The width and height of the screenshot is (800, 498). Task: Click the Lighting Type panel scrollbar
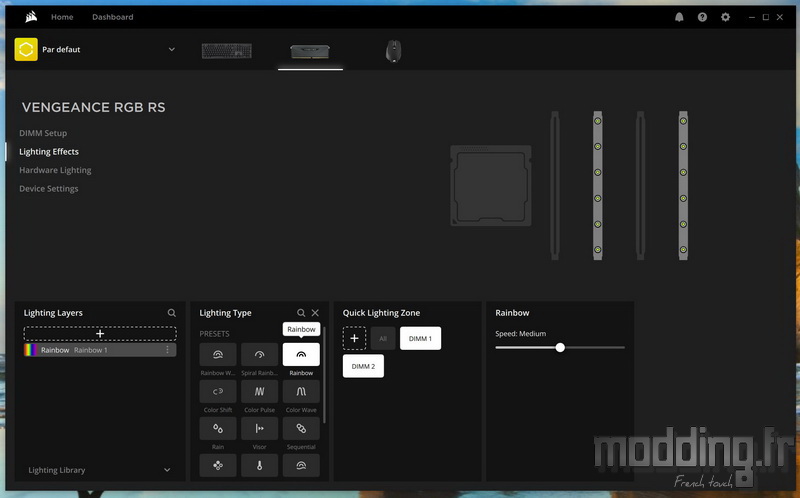tap(324, 375)
